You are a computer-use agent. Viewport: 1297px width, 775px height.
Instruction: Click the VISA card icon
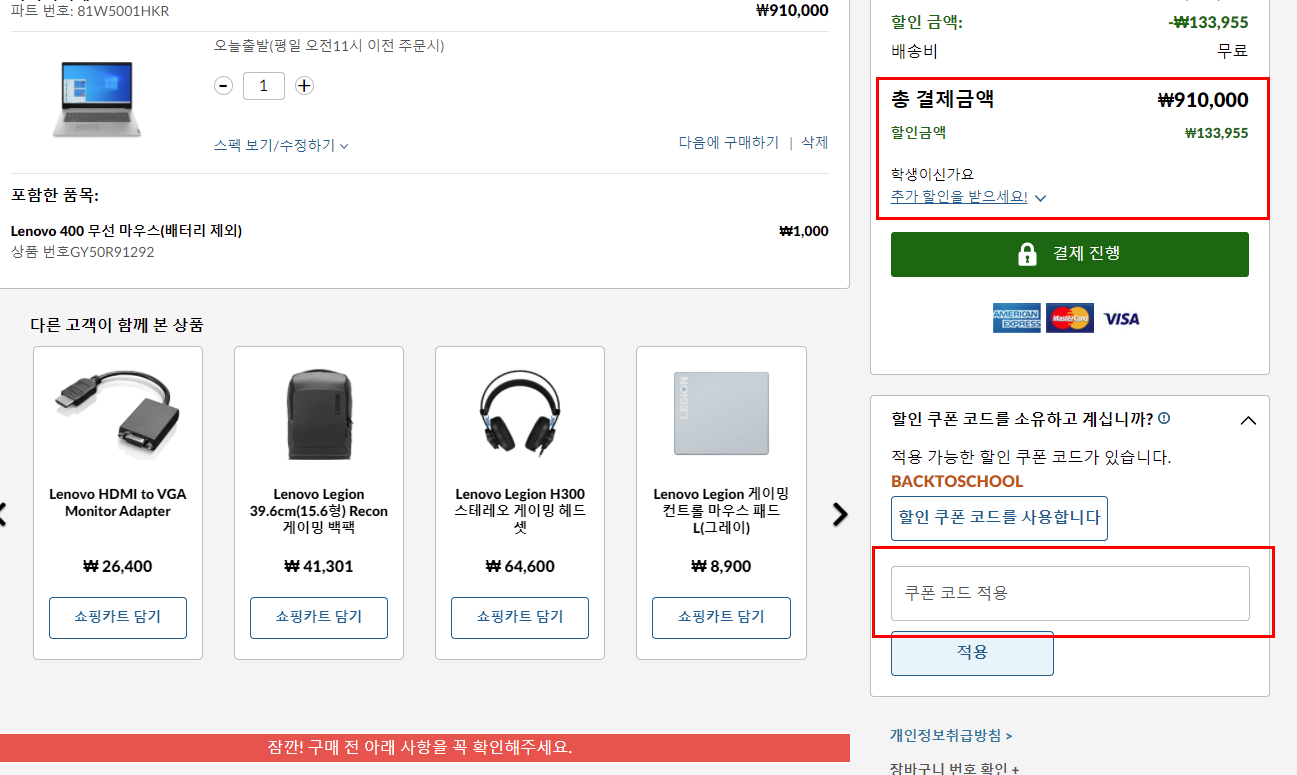1122,319
